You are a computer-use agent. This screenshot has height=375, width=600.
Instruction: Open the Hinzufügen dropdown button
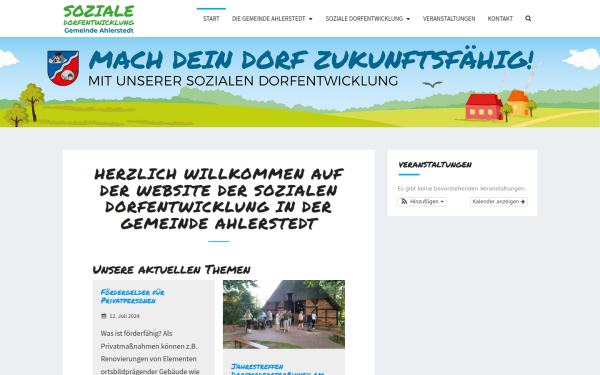coord(422,202)
